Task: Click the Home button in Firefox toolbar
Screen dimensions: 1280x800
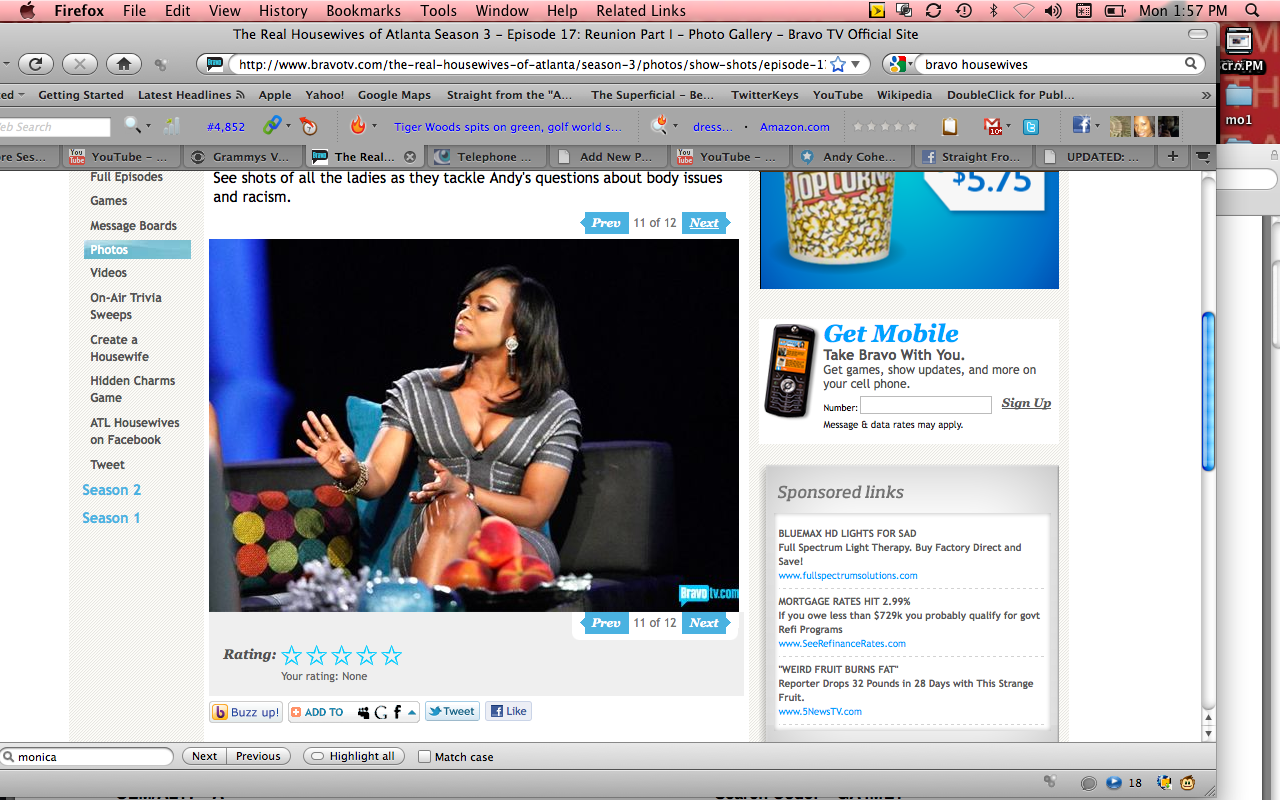Action: coord(123,64)
